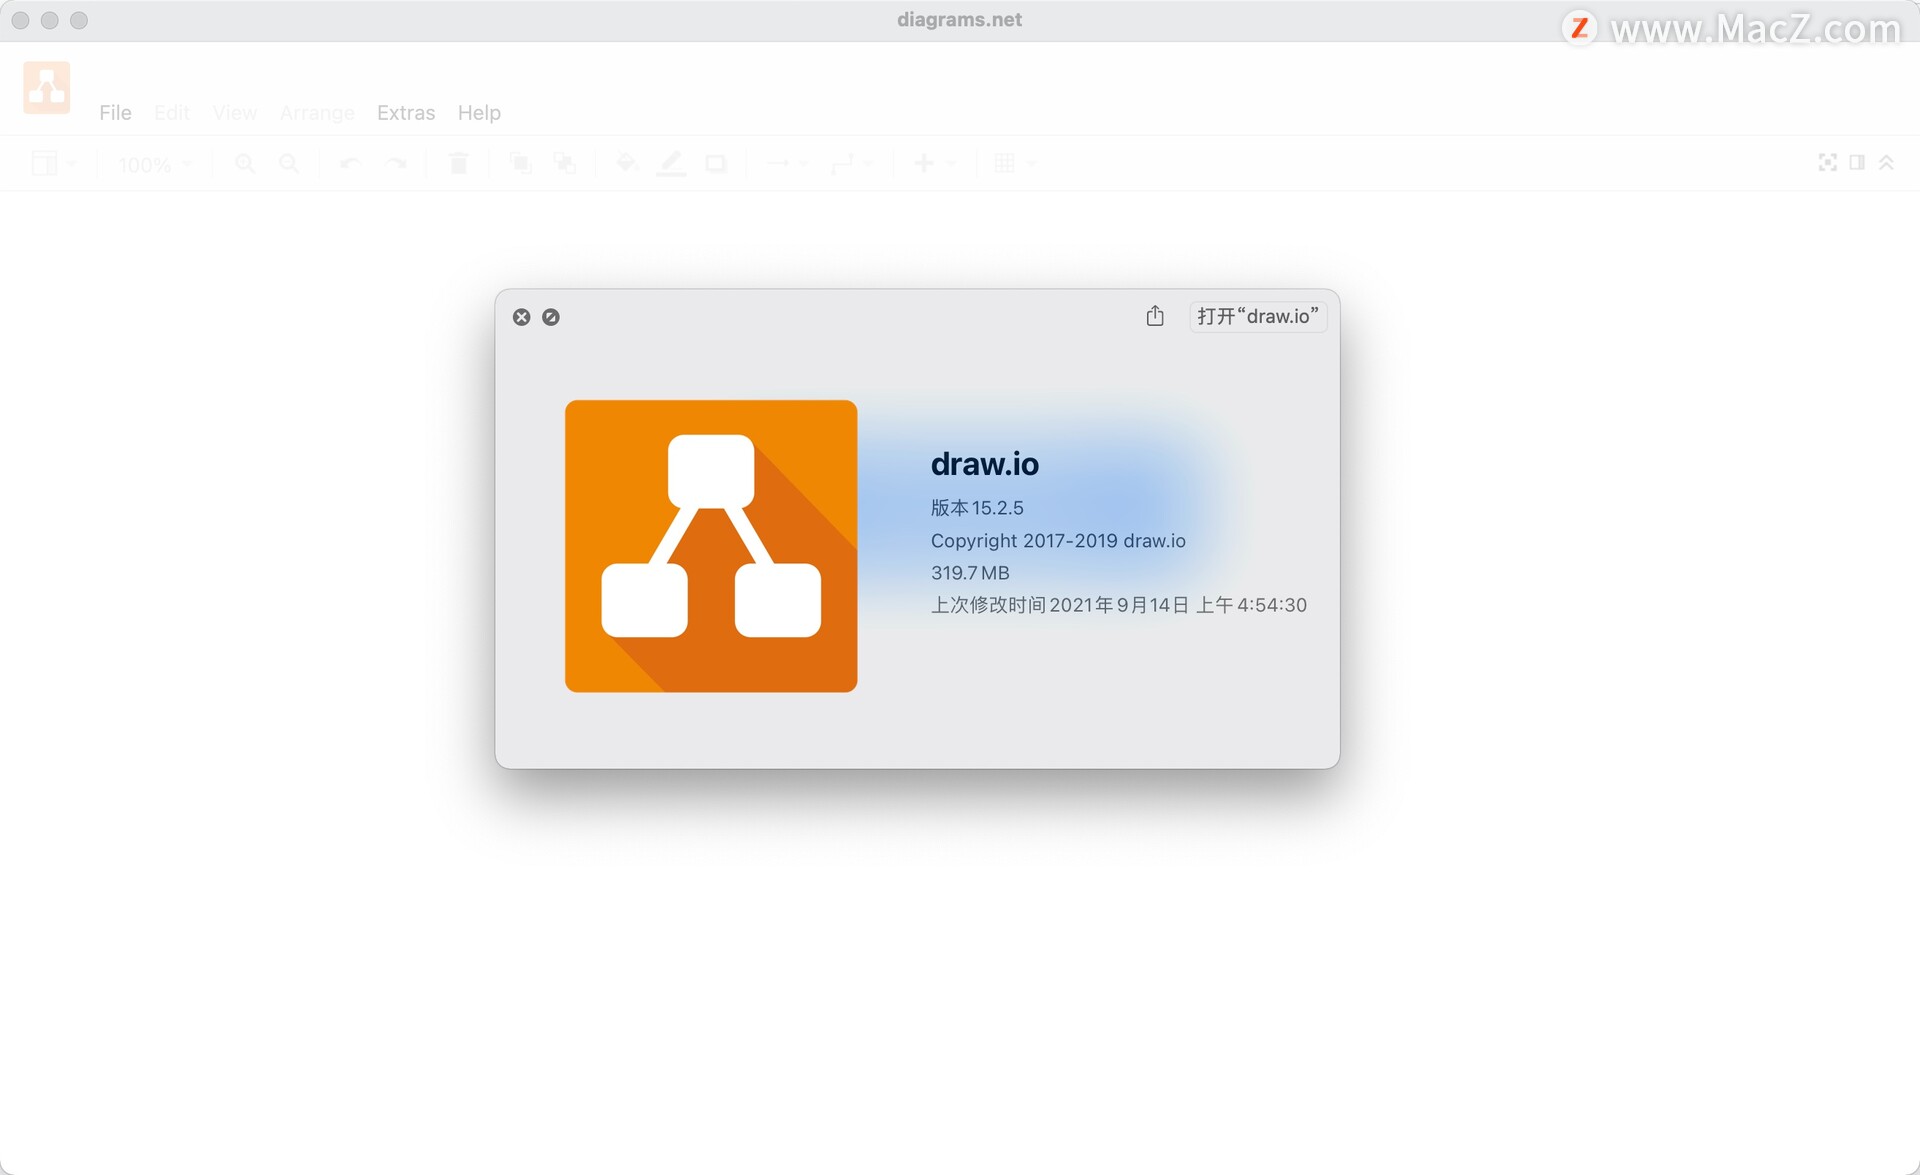Screen dimensions: 1920x1175
Task: Open the table grid dropdown
Action: pyautogui.click(x=1016, y=163)
